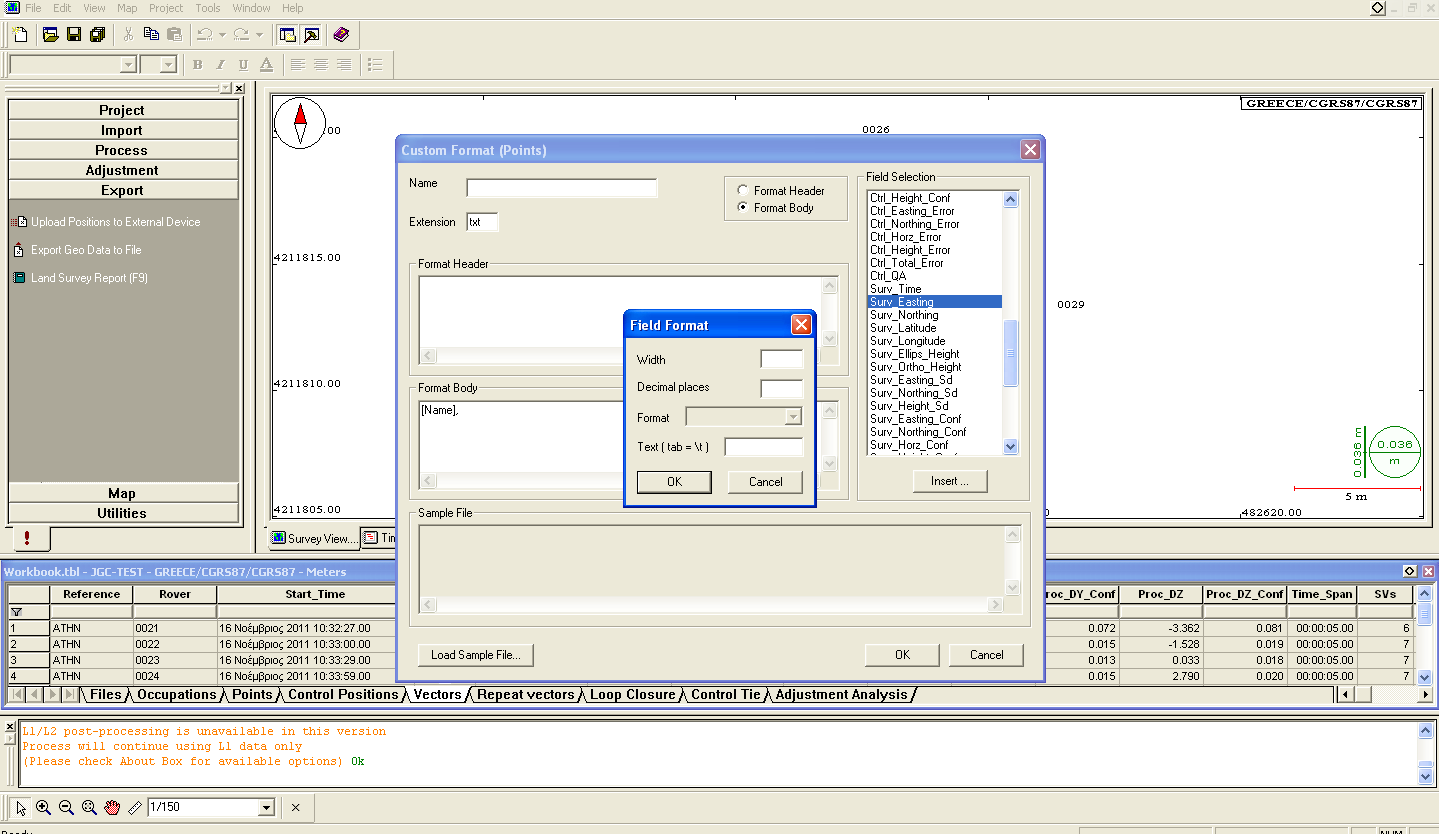The height and width of the screenshot is (834, 1439).
Task: Switch to the Control Positions tab
Action: tap(343, 694)
